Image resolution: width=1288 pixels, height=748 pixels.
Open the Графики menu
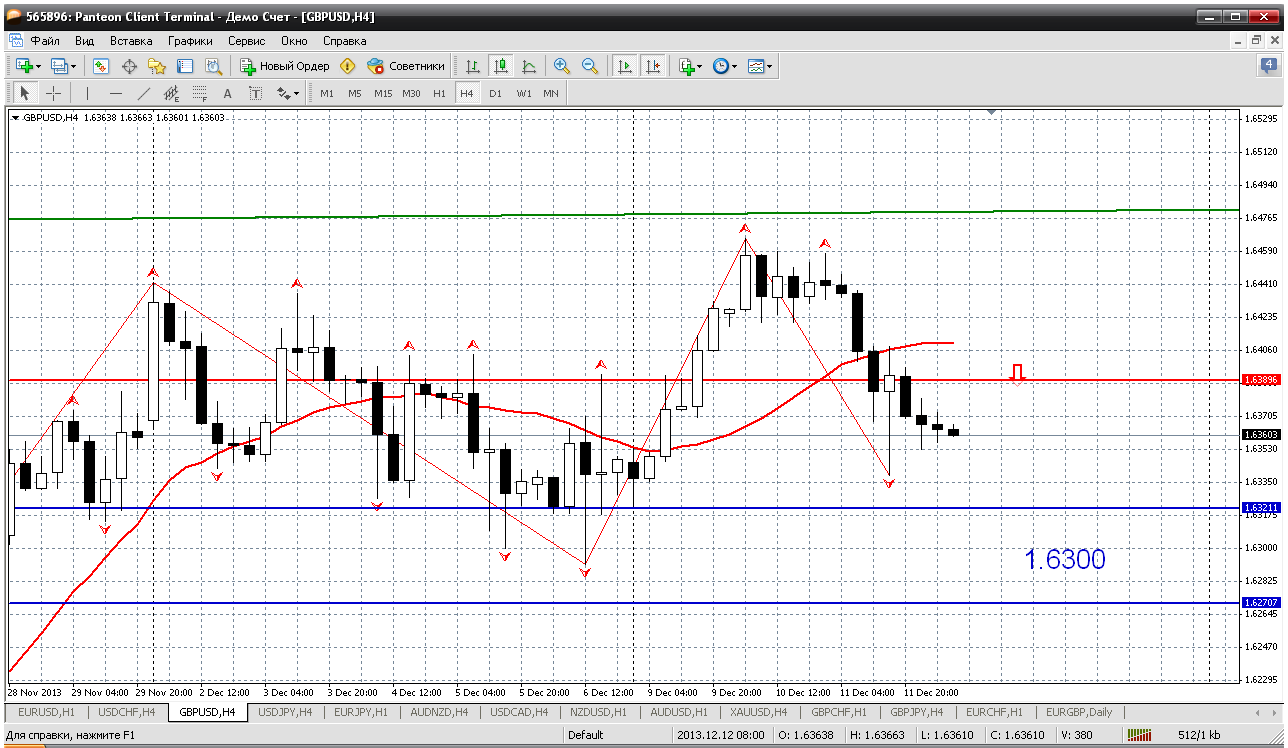190,41
